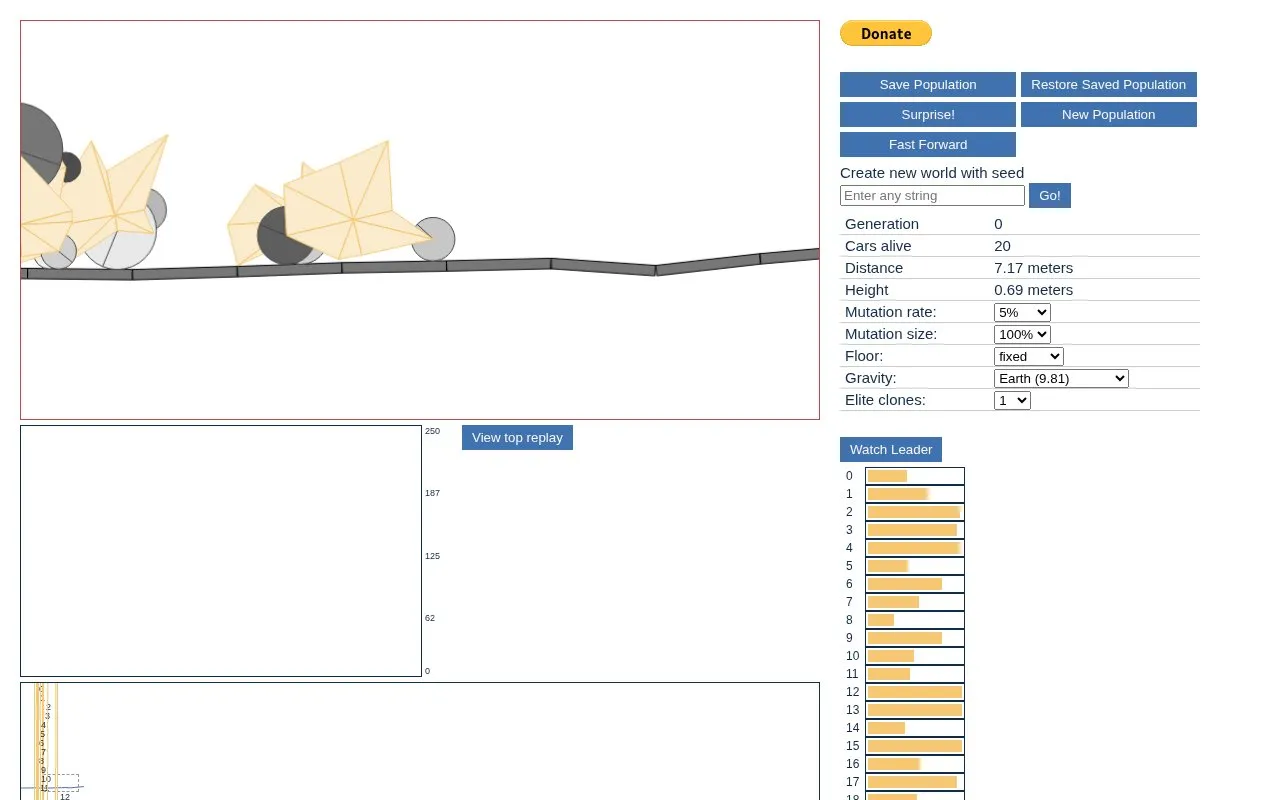Click health bar of car 8
1280x800 pixels.
(915, 620)
